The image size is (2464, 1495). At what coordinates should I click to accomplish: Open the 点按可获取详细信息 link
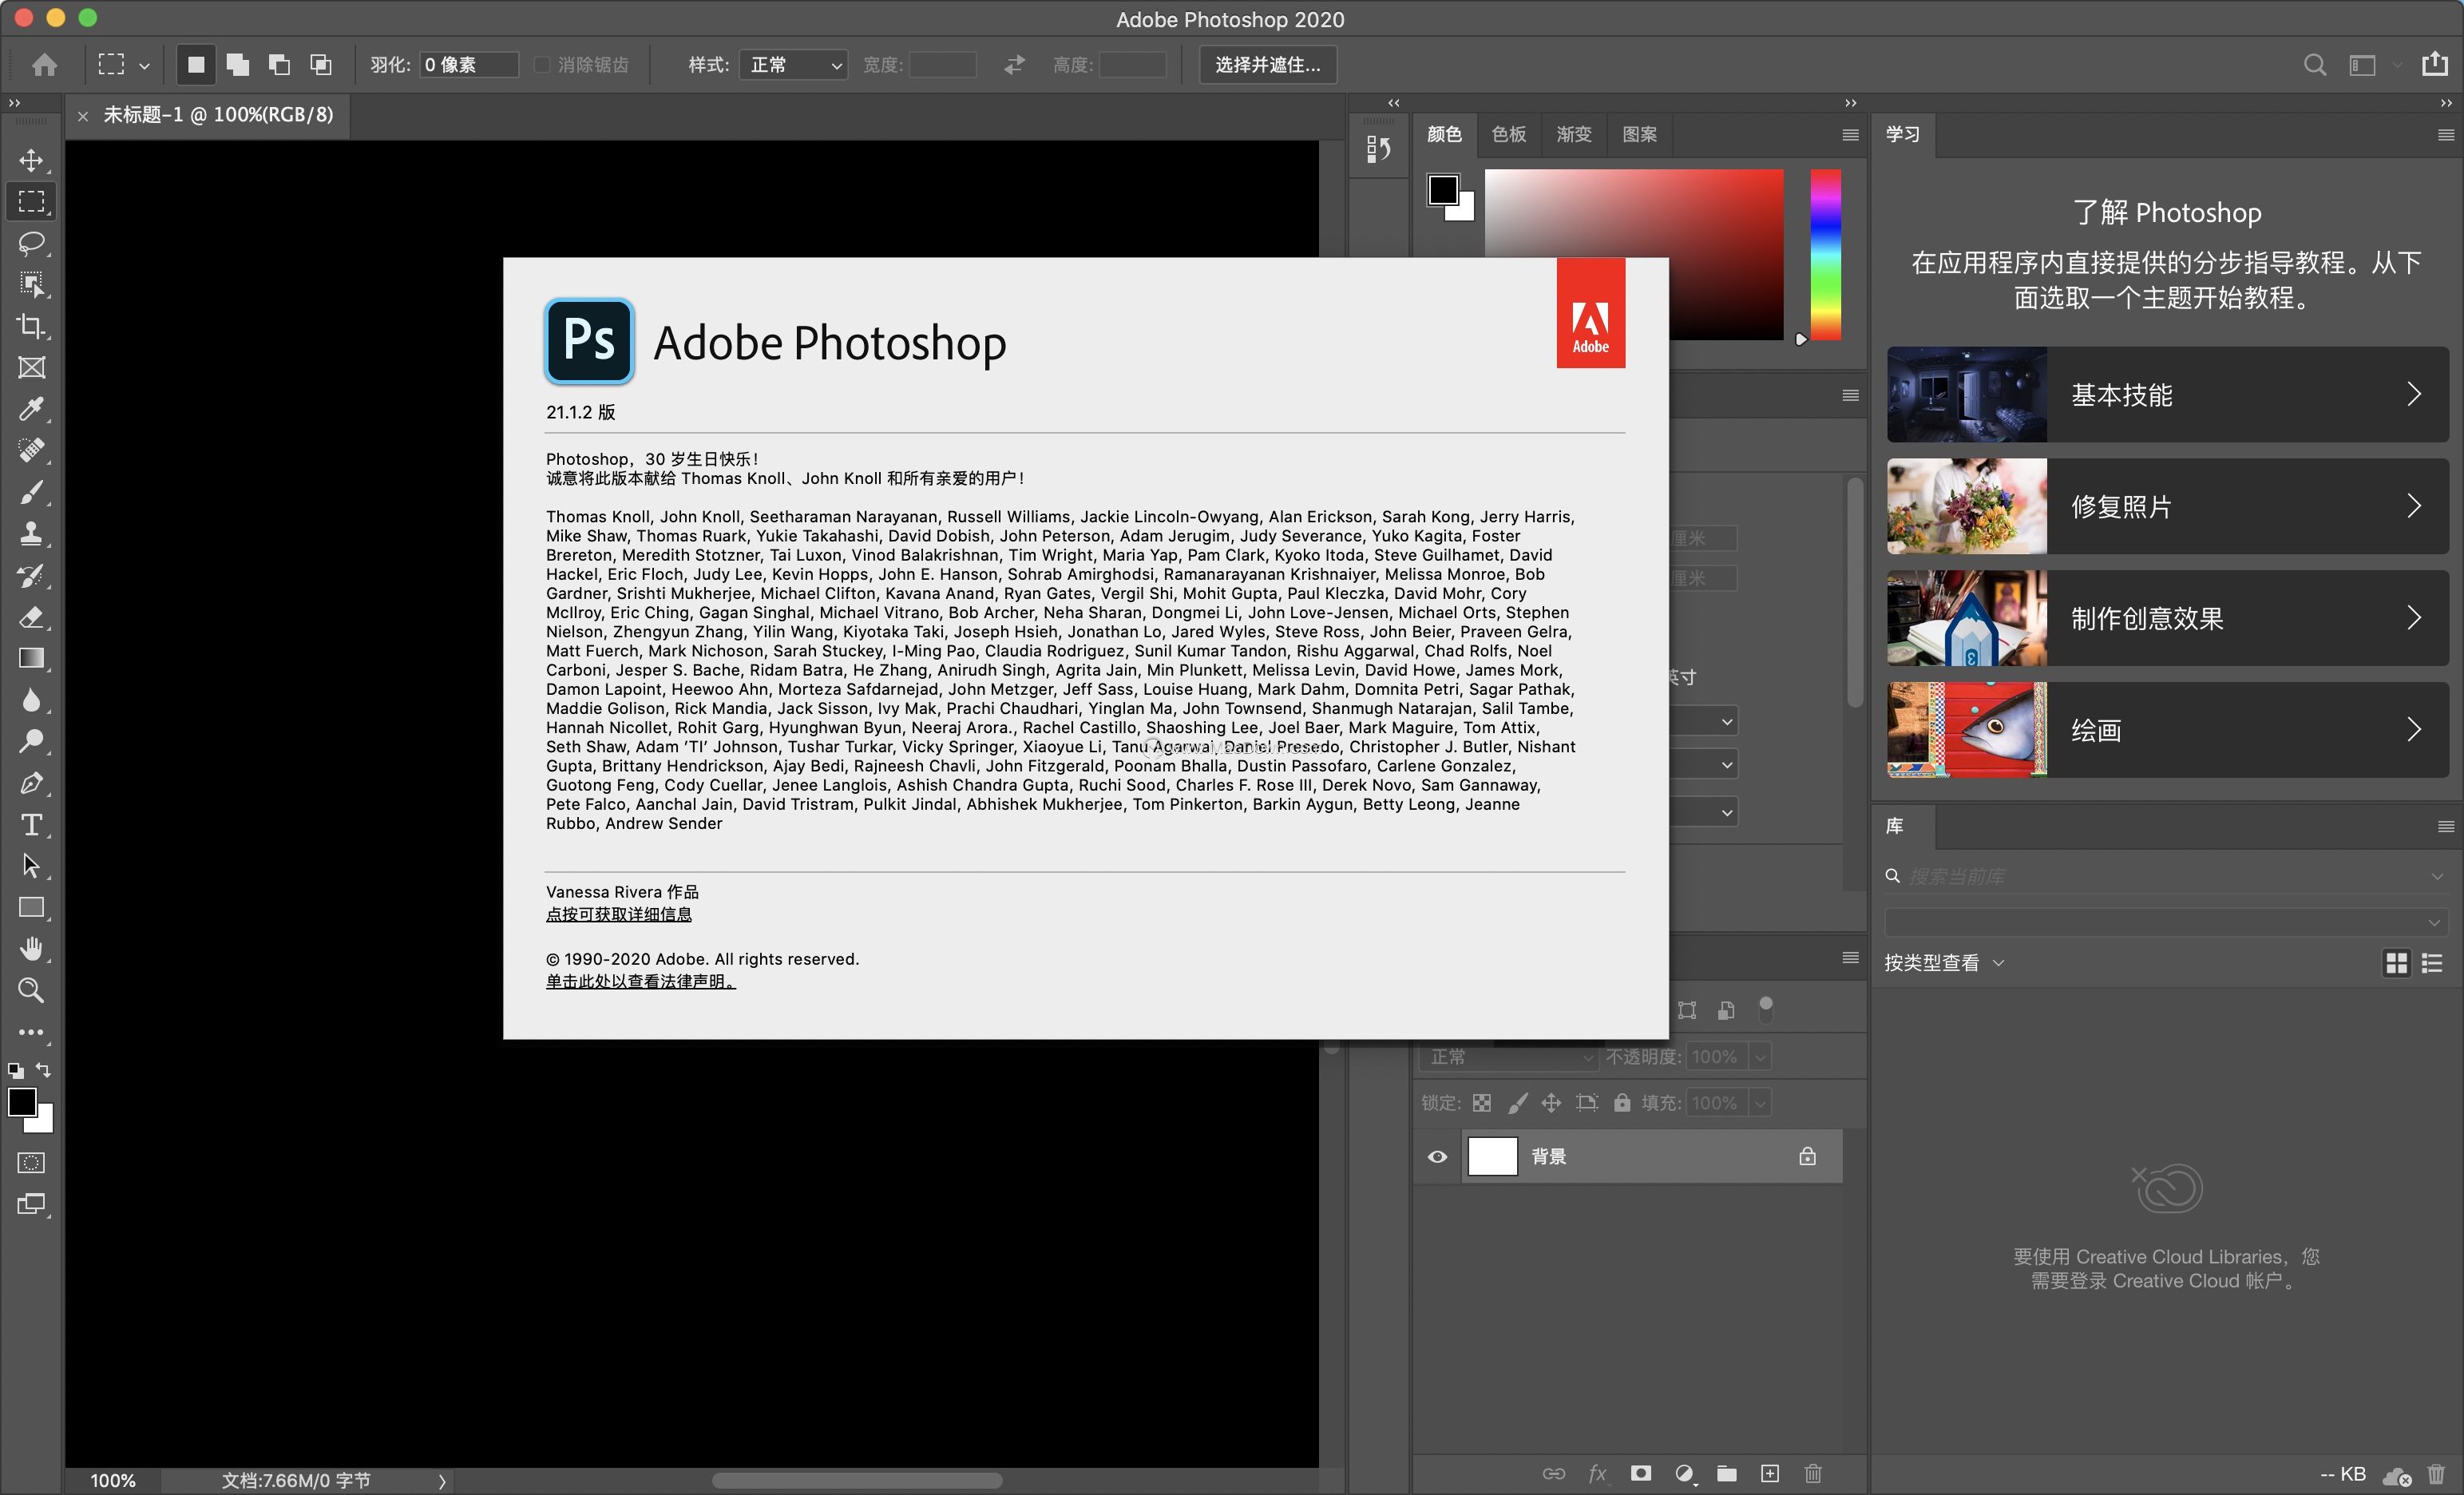click(618, 914)
